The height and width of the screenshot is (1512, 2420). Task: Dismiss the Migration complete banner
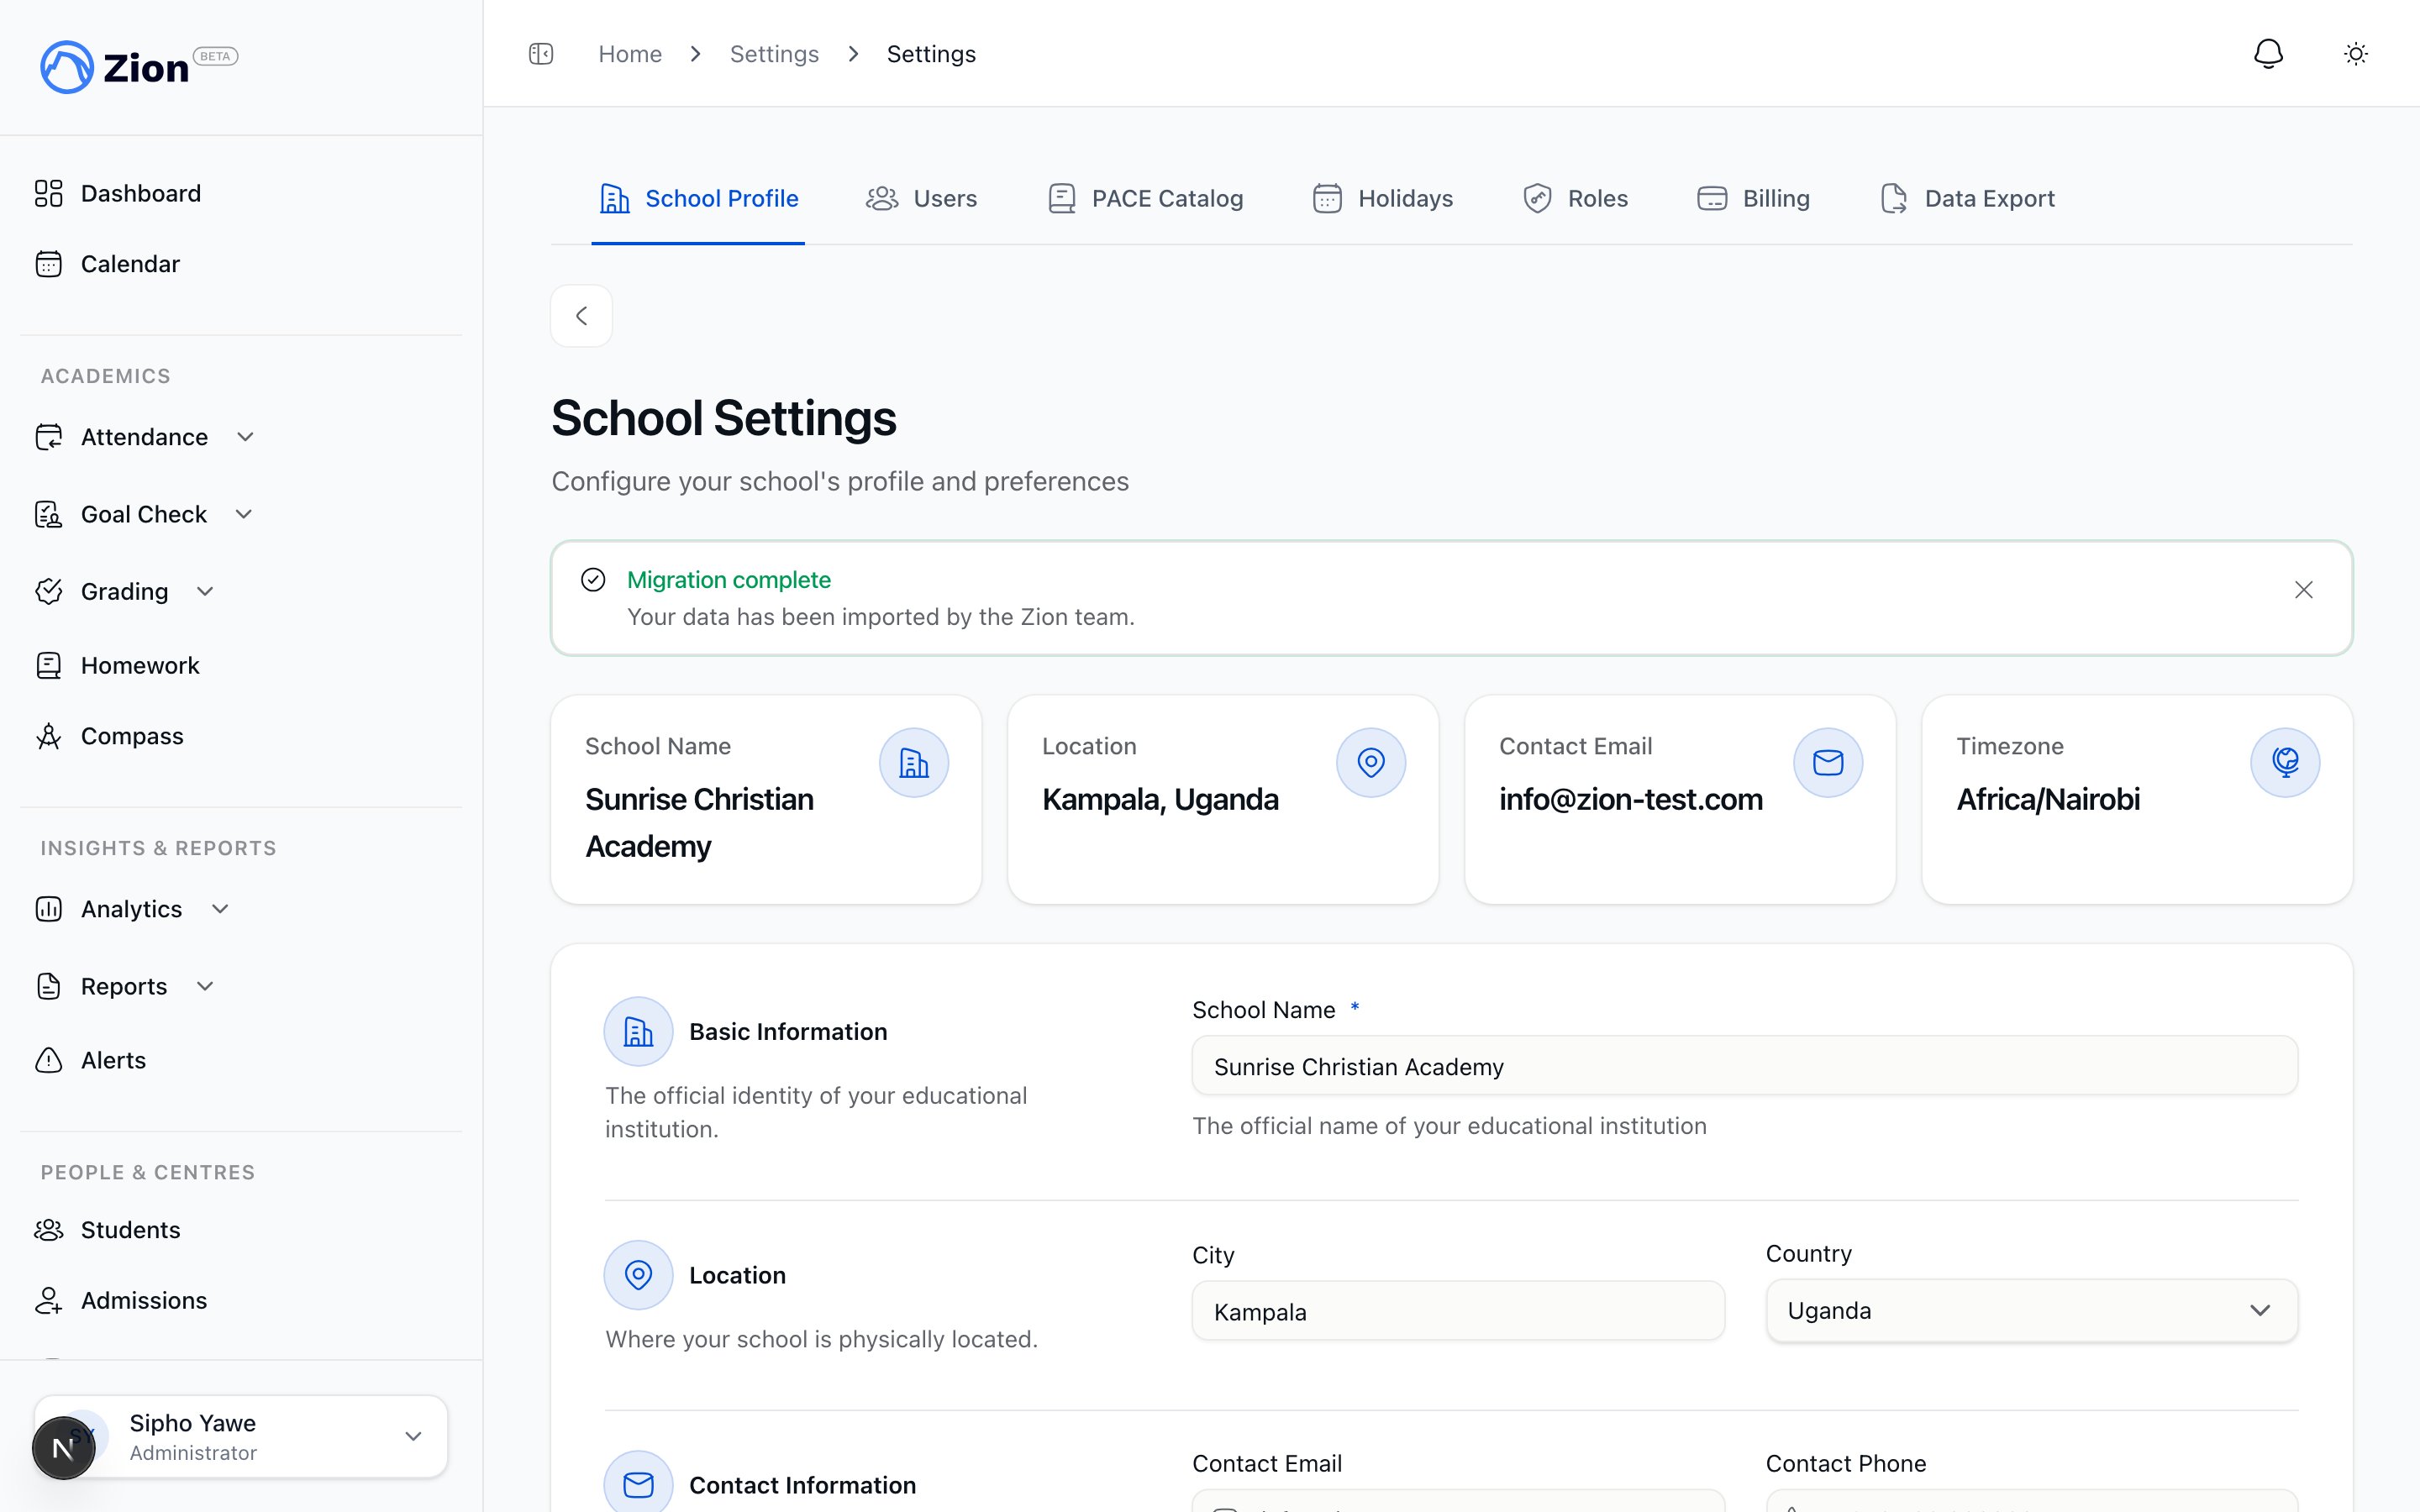point(2304,590)
